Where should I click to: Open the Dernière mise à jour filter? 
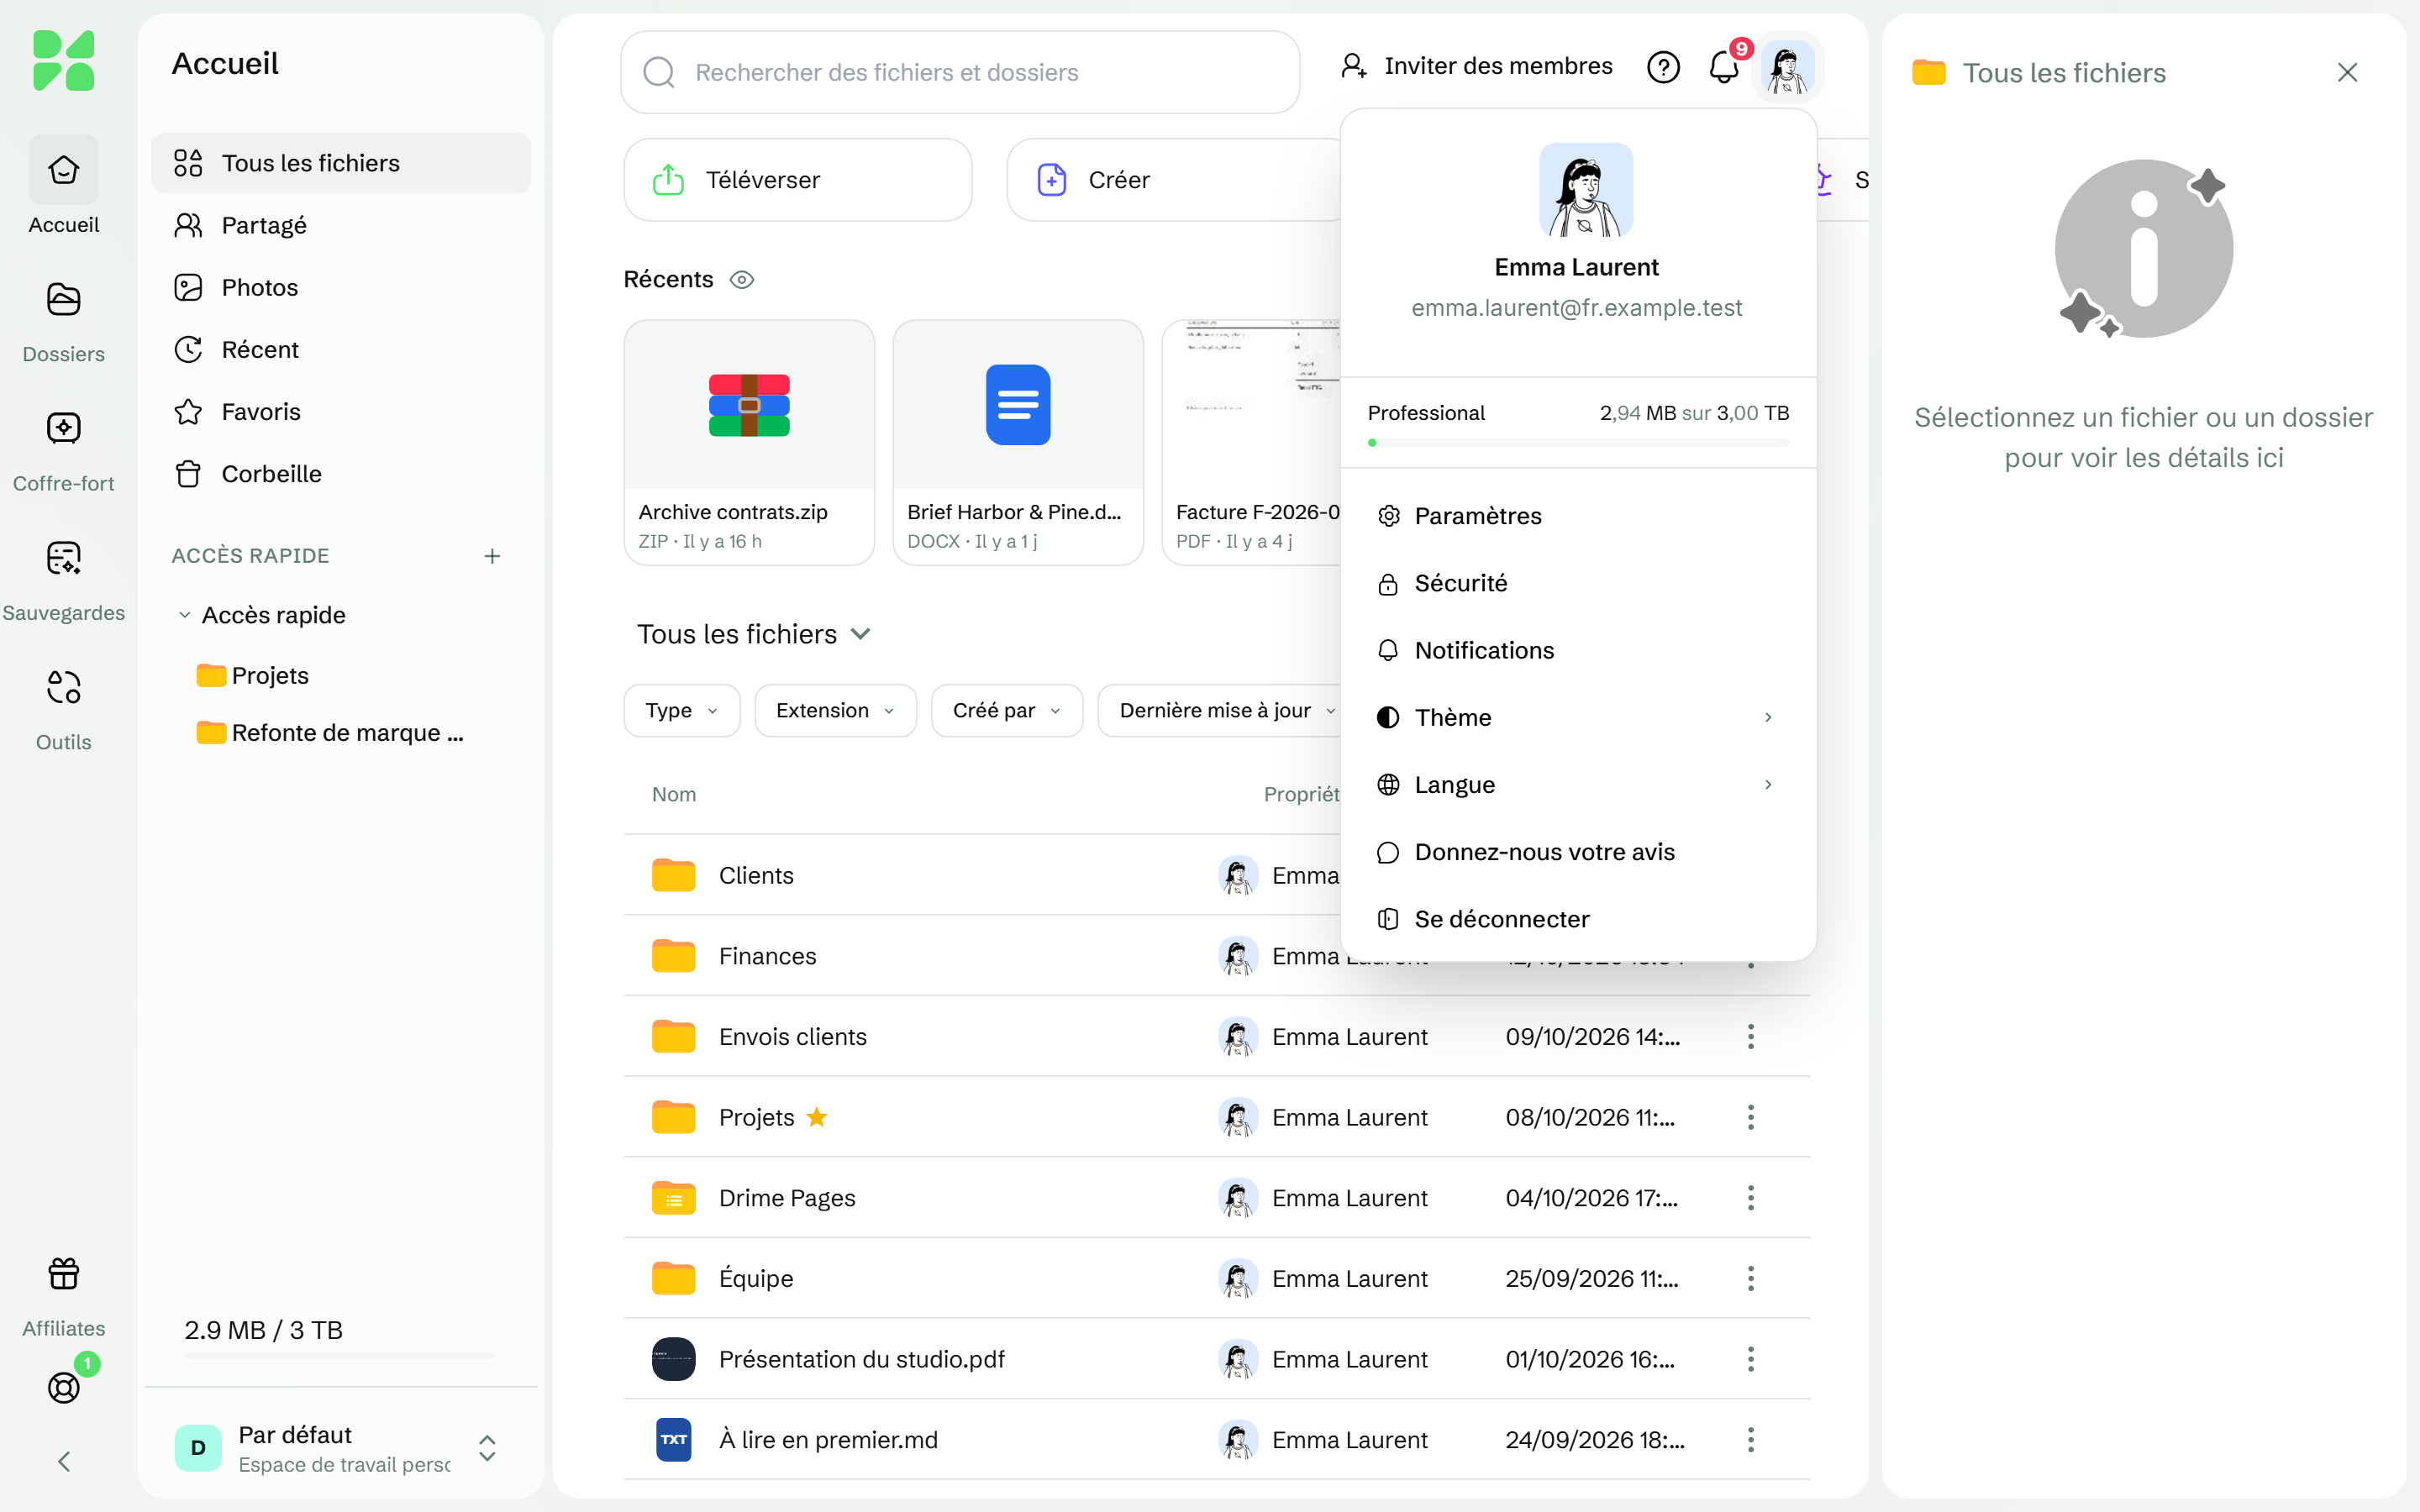(1220, 710)
